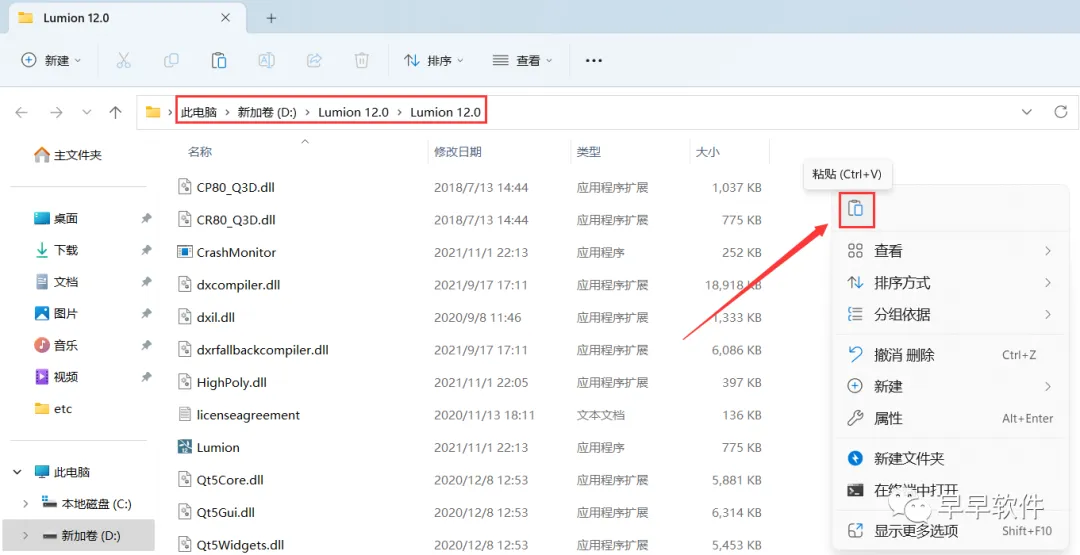
Task: Open 查看 view dropdown in toolbar
Action: [523, 61]
